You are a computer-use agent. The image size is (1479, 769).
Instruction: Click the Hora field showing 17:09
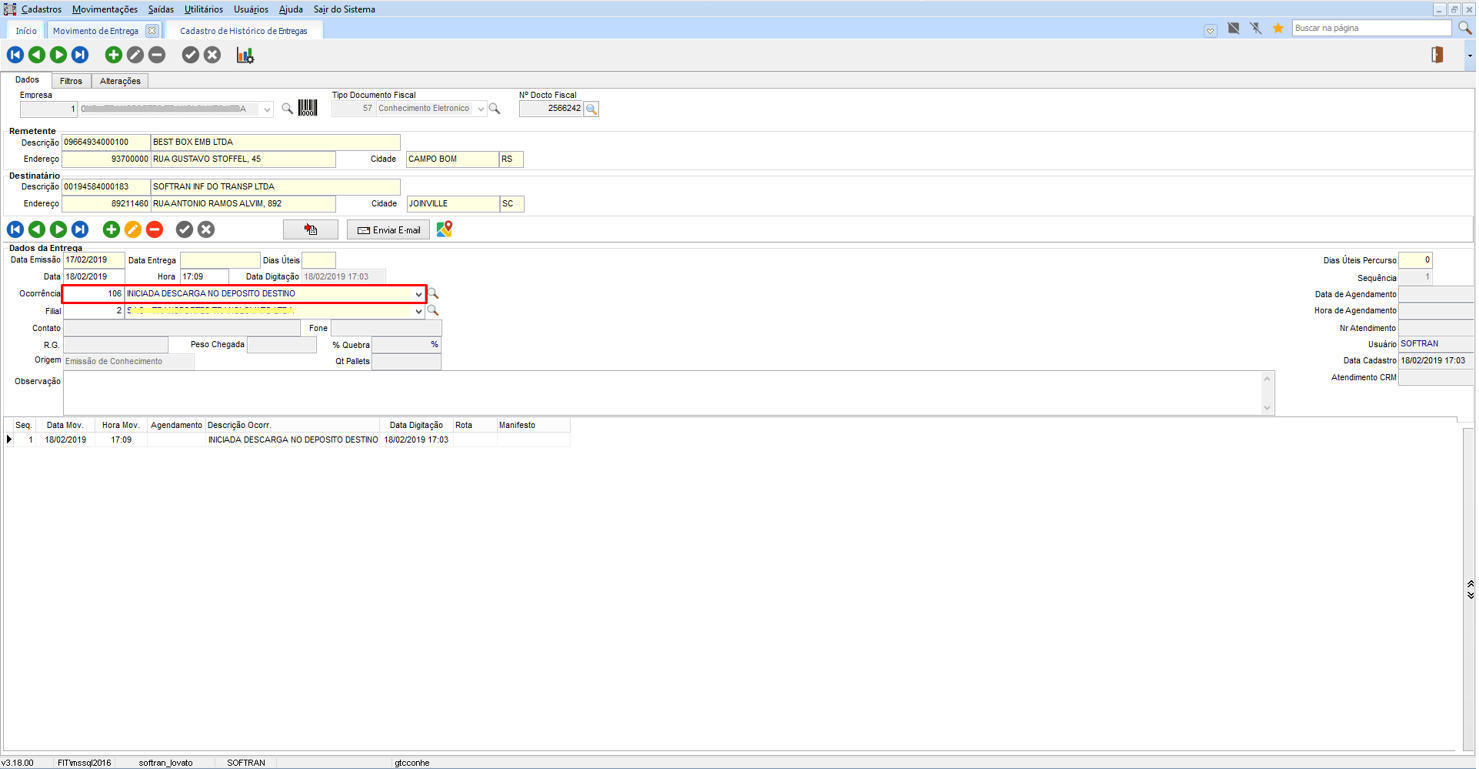pos(205,276)
